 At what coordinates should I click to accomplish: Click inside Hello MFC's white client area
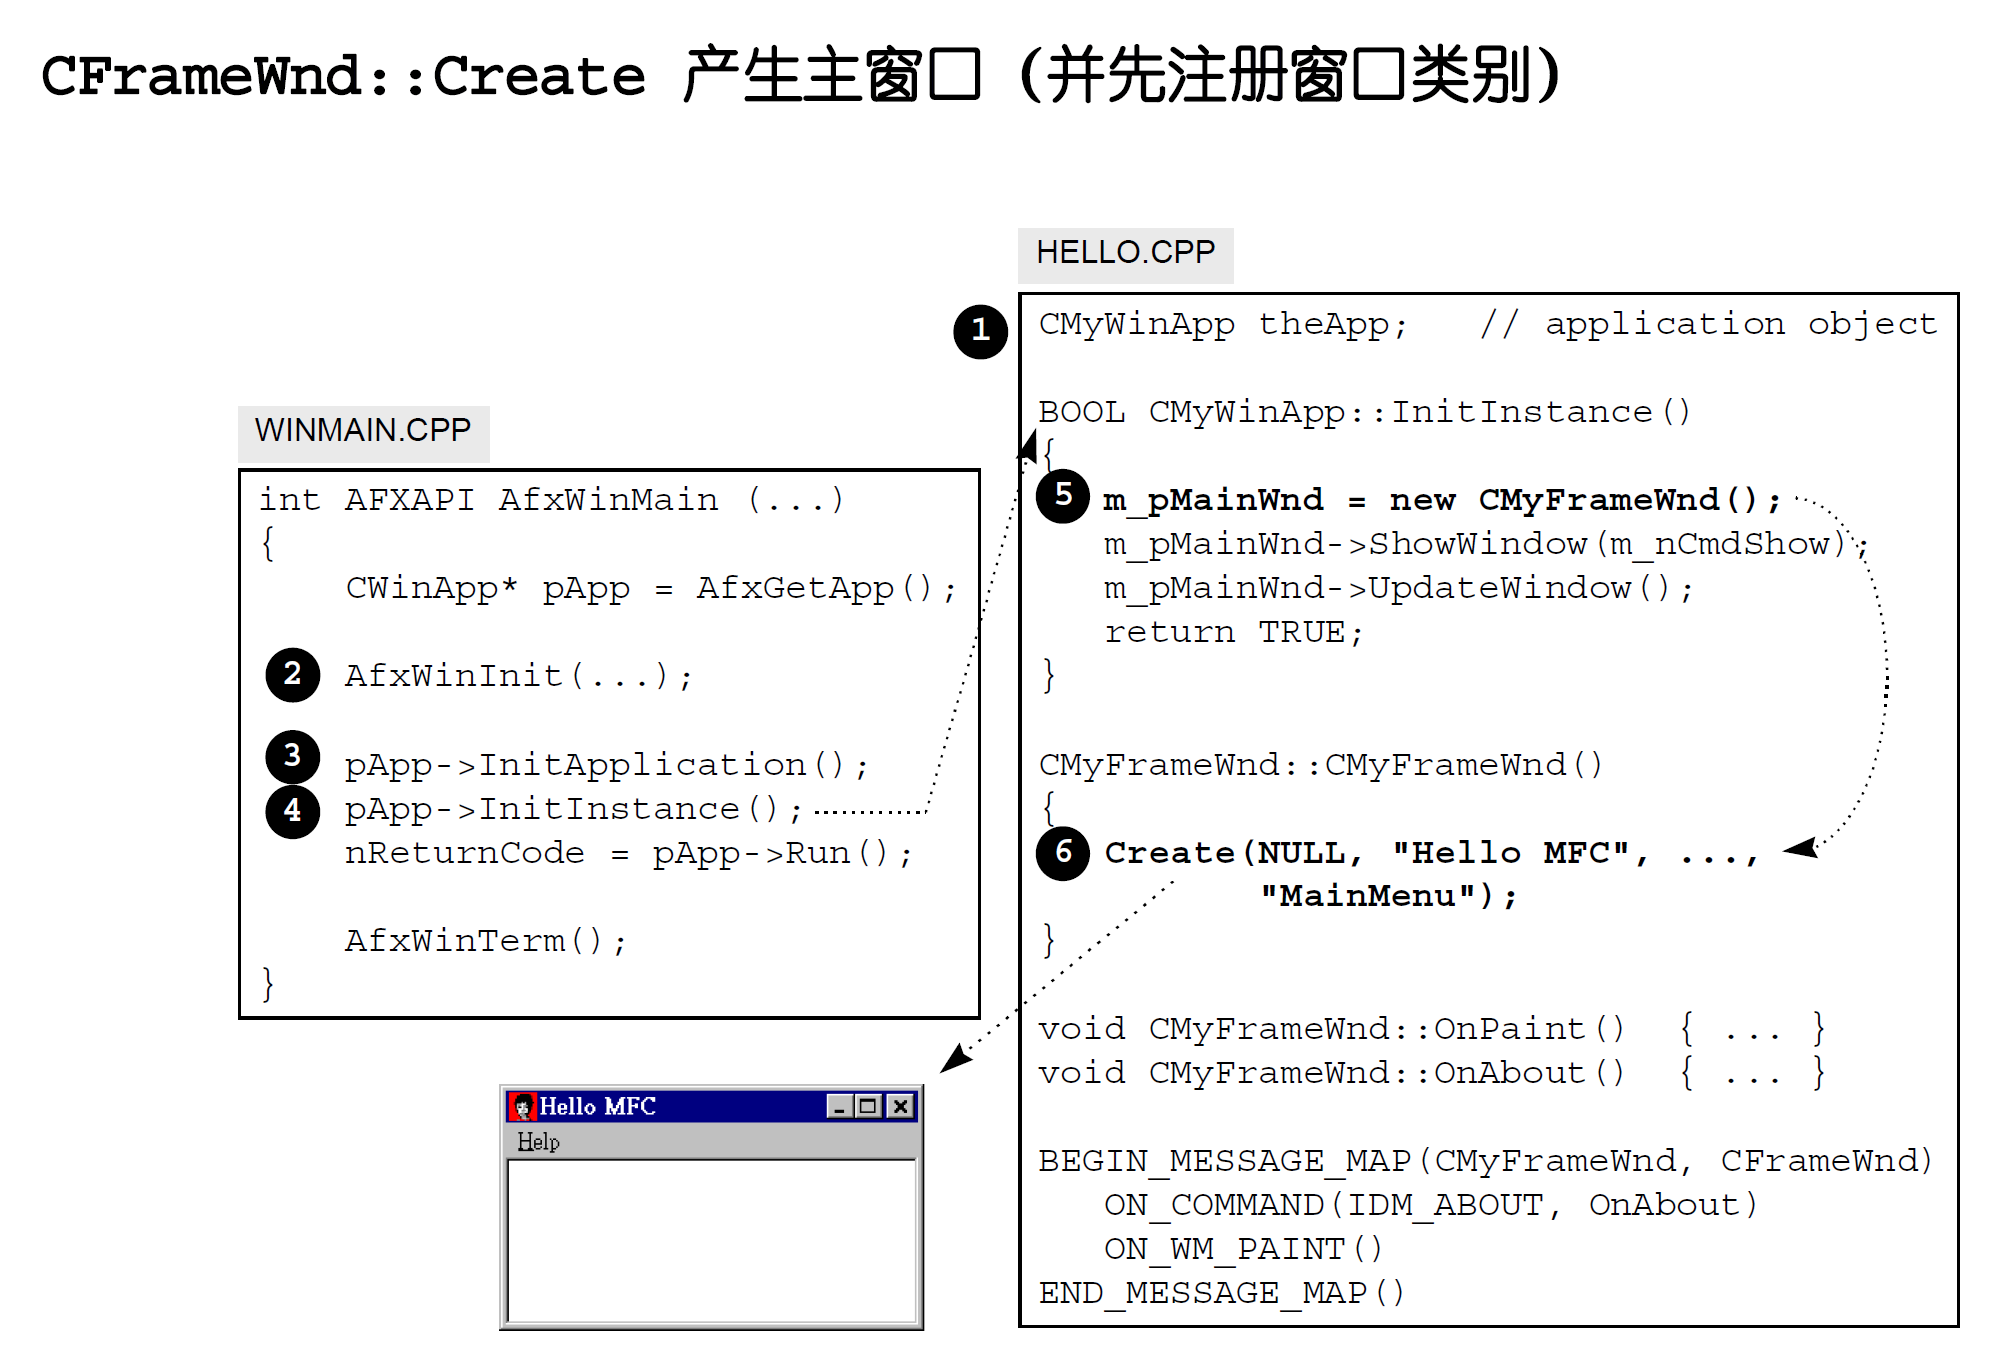pos(711,1240)
